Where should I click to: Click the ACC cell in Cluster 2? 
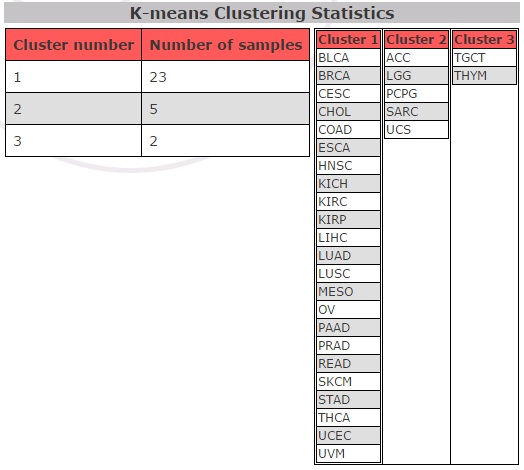(416, 58)
